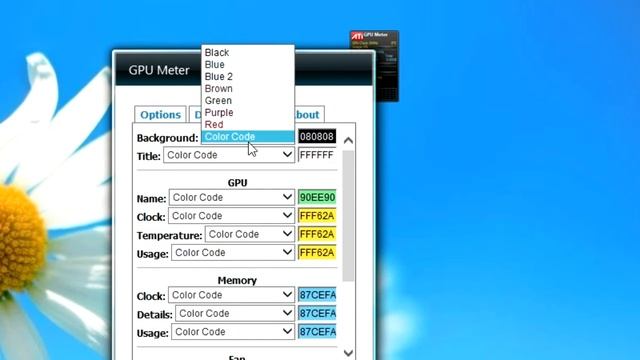The image size is (640, 360).
Task: Click the GPU Usage FFF62A color field
Action: tap(317, 253)
